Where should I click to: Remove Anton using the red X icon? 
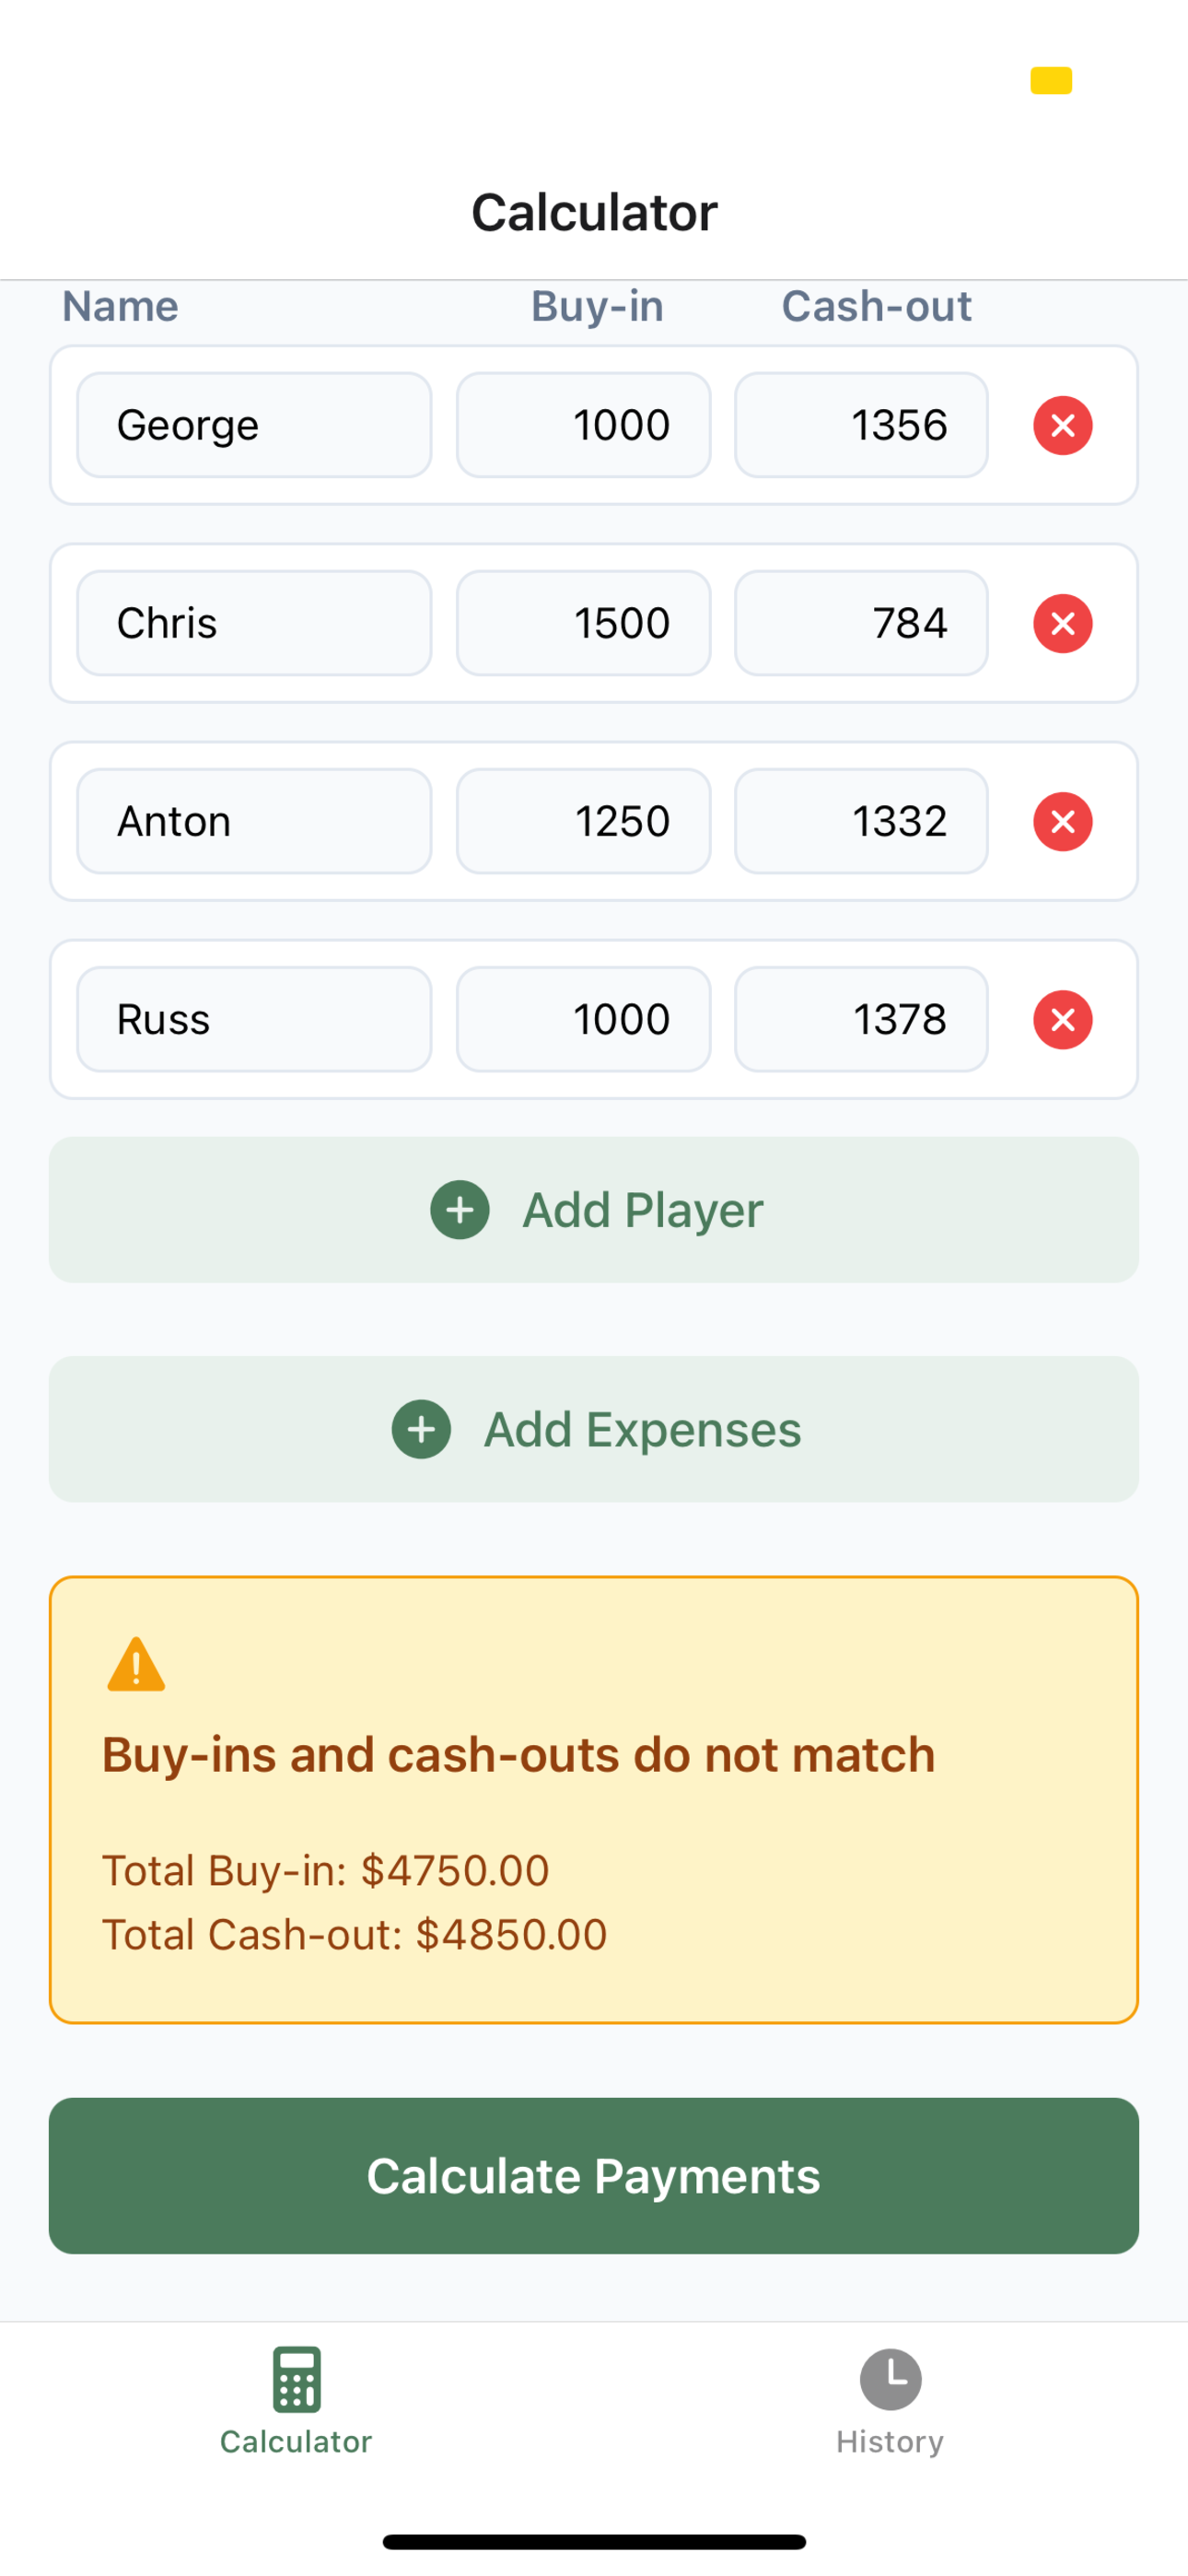pyautogui.click(x=1062, y=821)
